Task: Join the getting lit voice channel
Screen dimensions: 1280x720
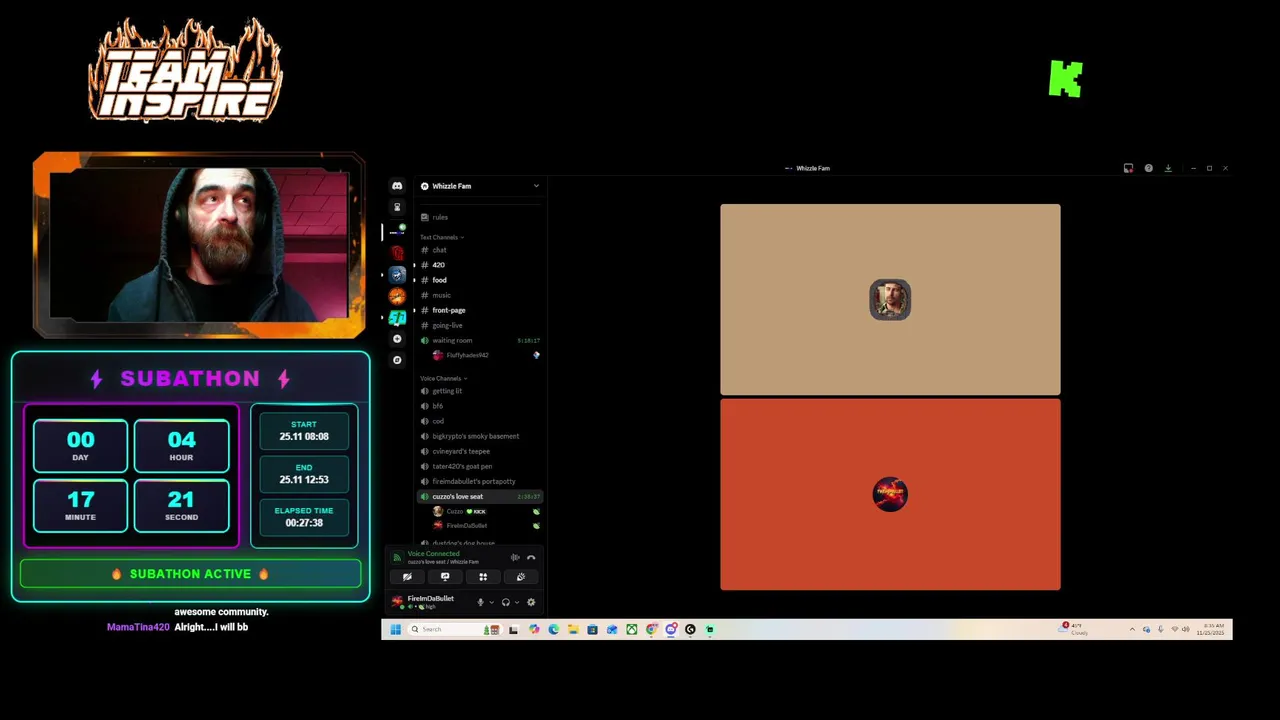Action: point(481,391)
